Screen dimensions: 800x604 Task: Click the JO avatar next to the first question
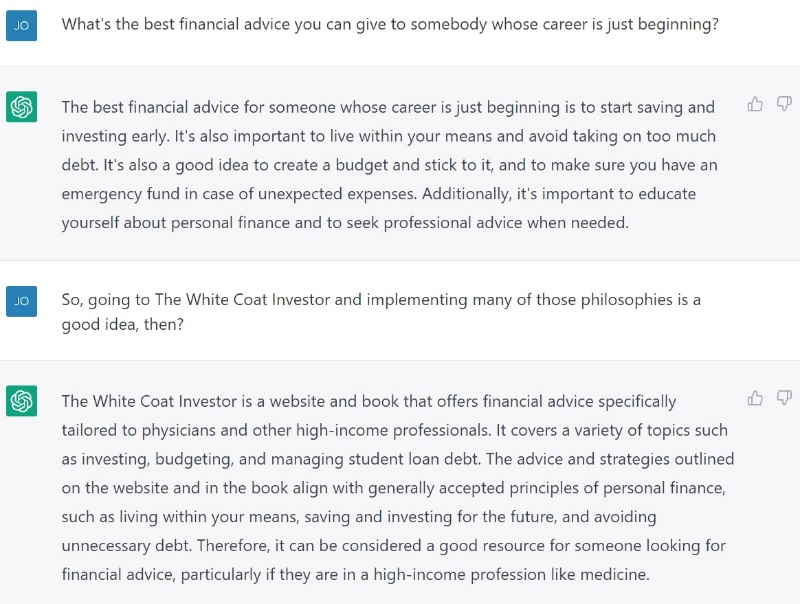23,25
